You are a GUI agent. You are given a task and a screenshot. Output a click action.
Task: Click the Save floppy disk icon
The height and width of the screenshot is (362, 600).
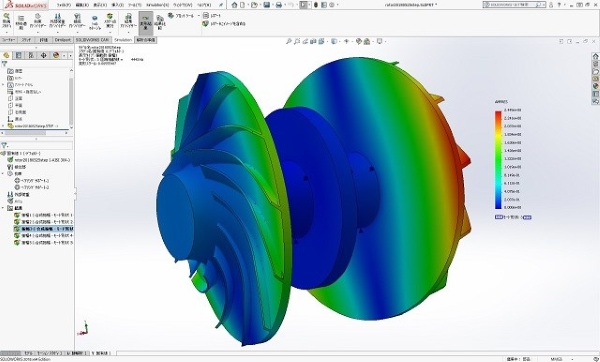(x=267, y=5)
